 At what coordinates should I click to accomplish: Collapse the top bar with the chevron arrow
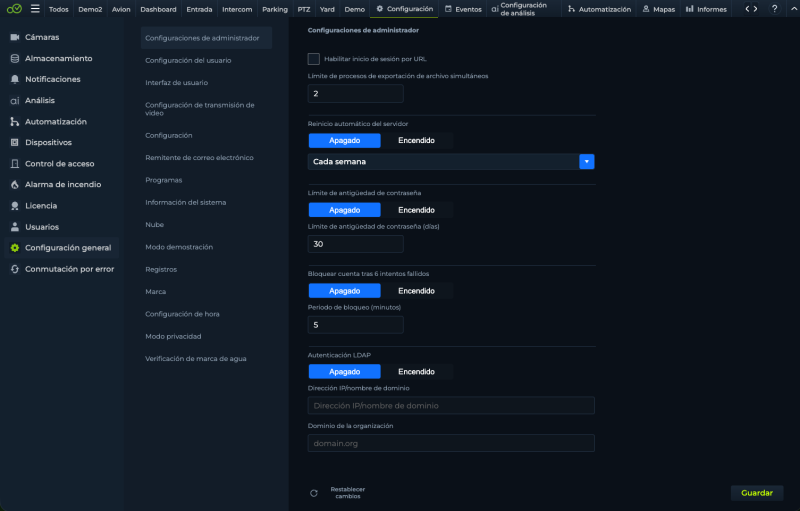794,9
